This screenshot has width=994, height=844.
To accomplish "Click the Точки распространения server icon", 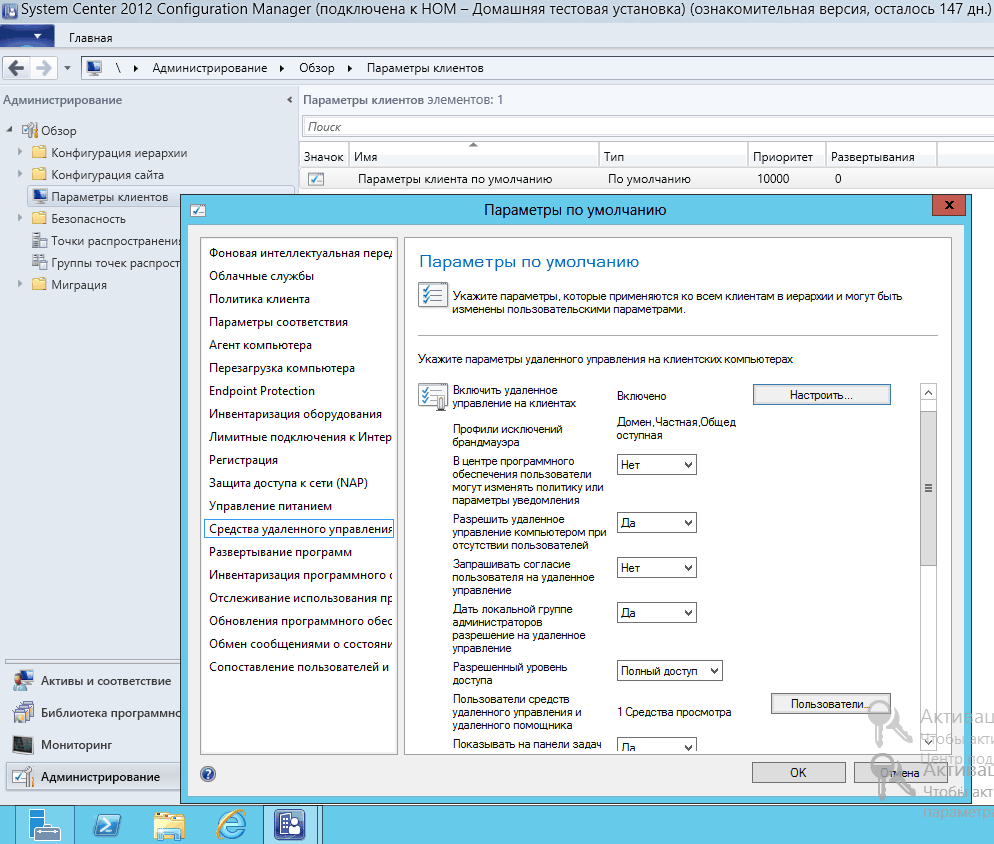I will coord(39,240).
